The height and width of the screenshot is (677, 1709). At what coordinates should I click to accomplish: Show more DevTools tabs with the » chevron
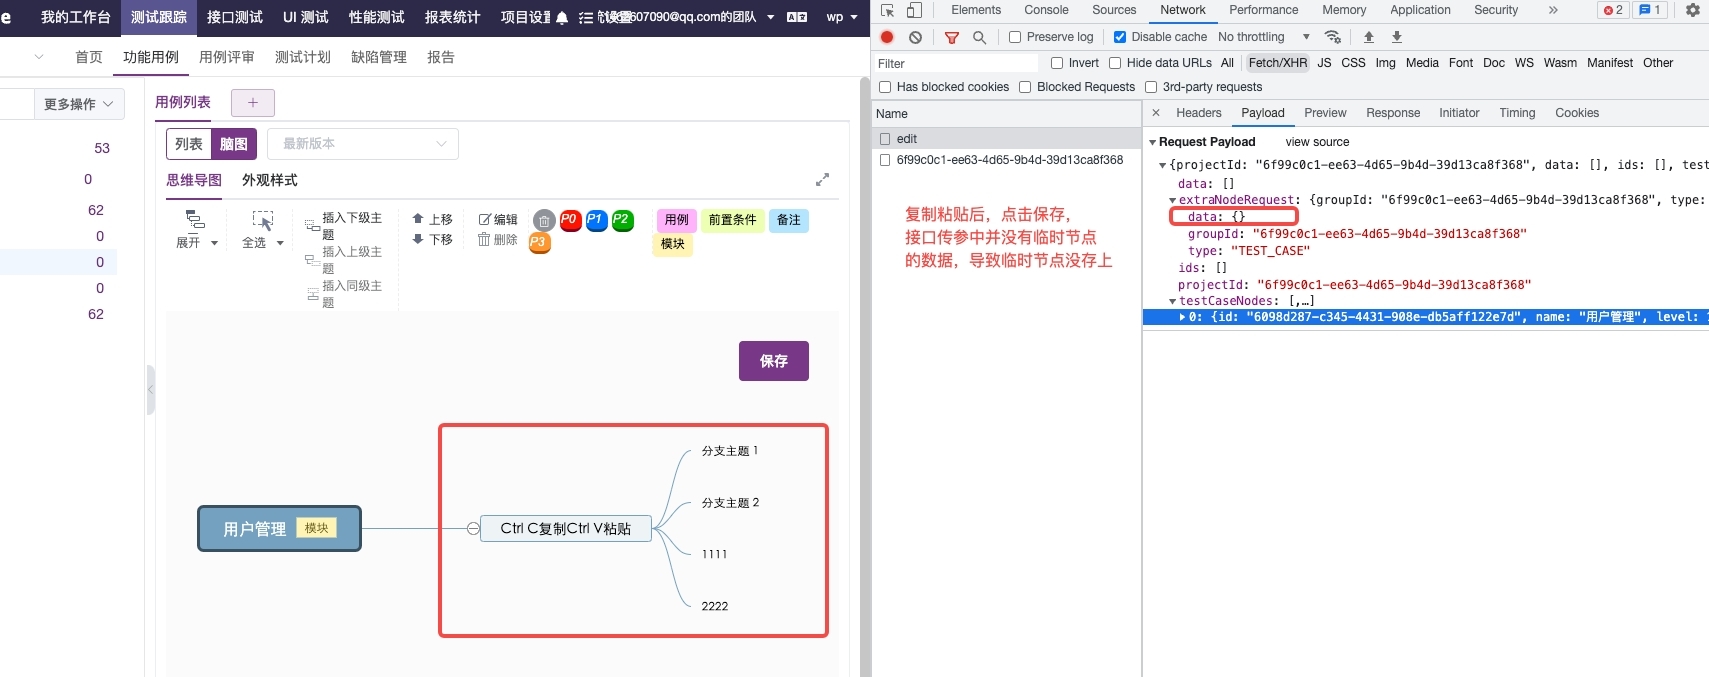pos(1553,10)
